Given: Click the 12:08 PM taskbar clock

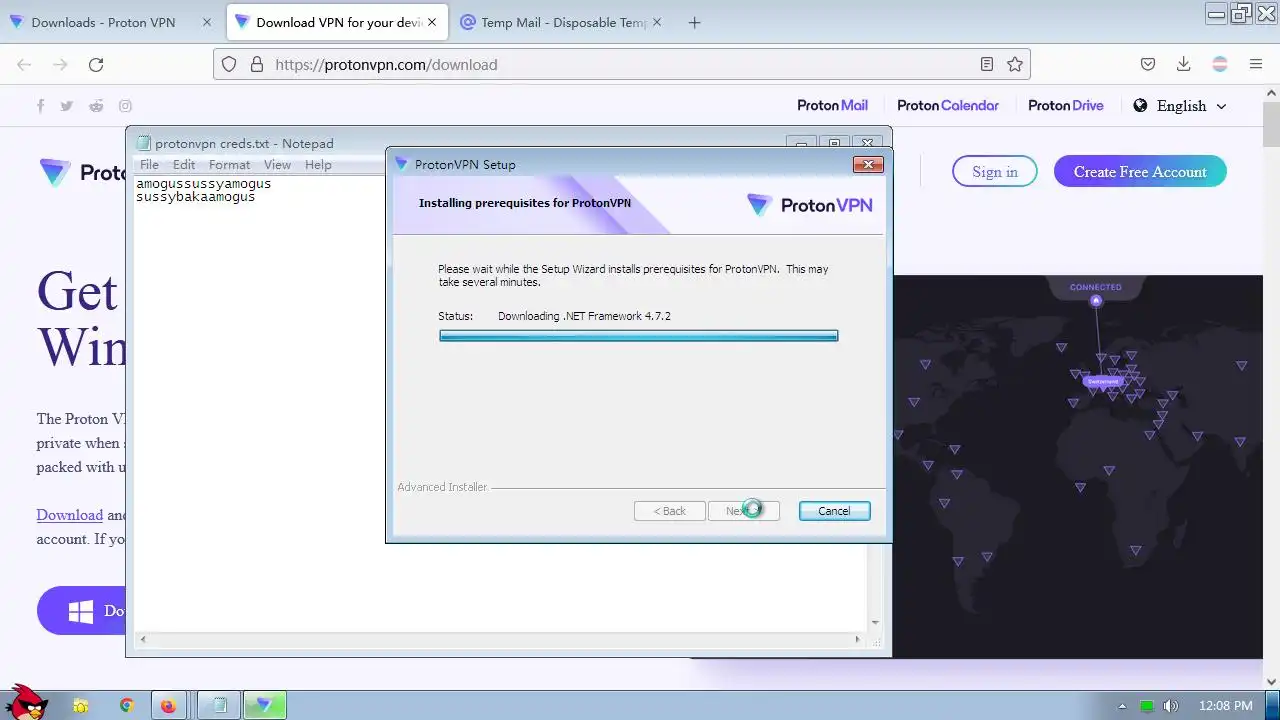Looking at the screenshot, I should tap(1225, 706).
